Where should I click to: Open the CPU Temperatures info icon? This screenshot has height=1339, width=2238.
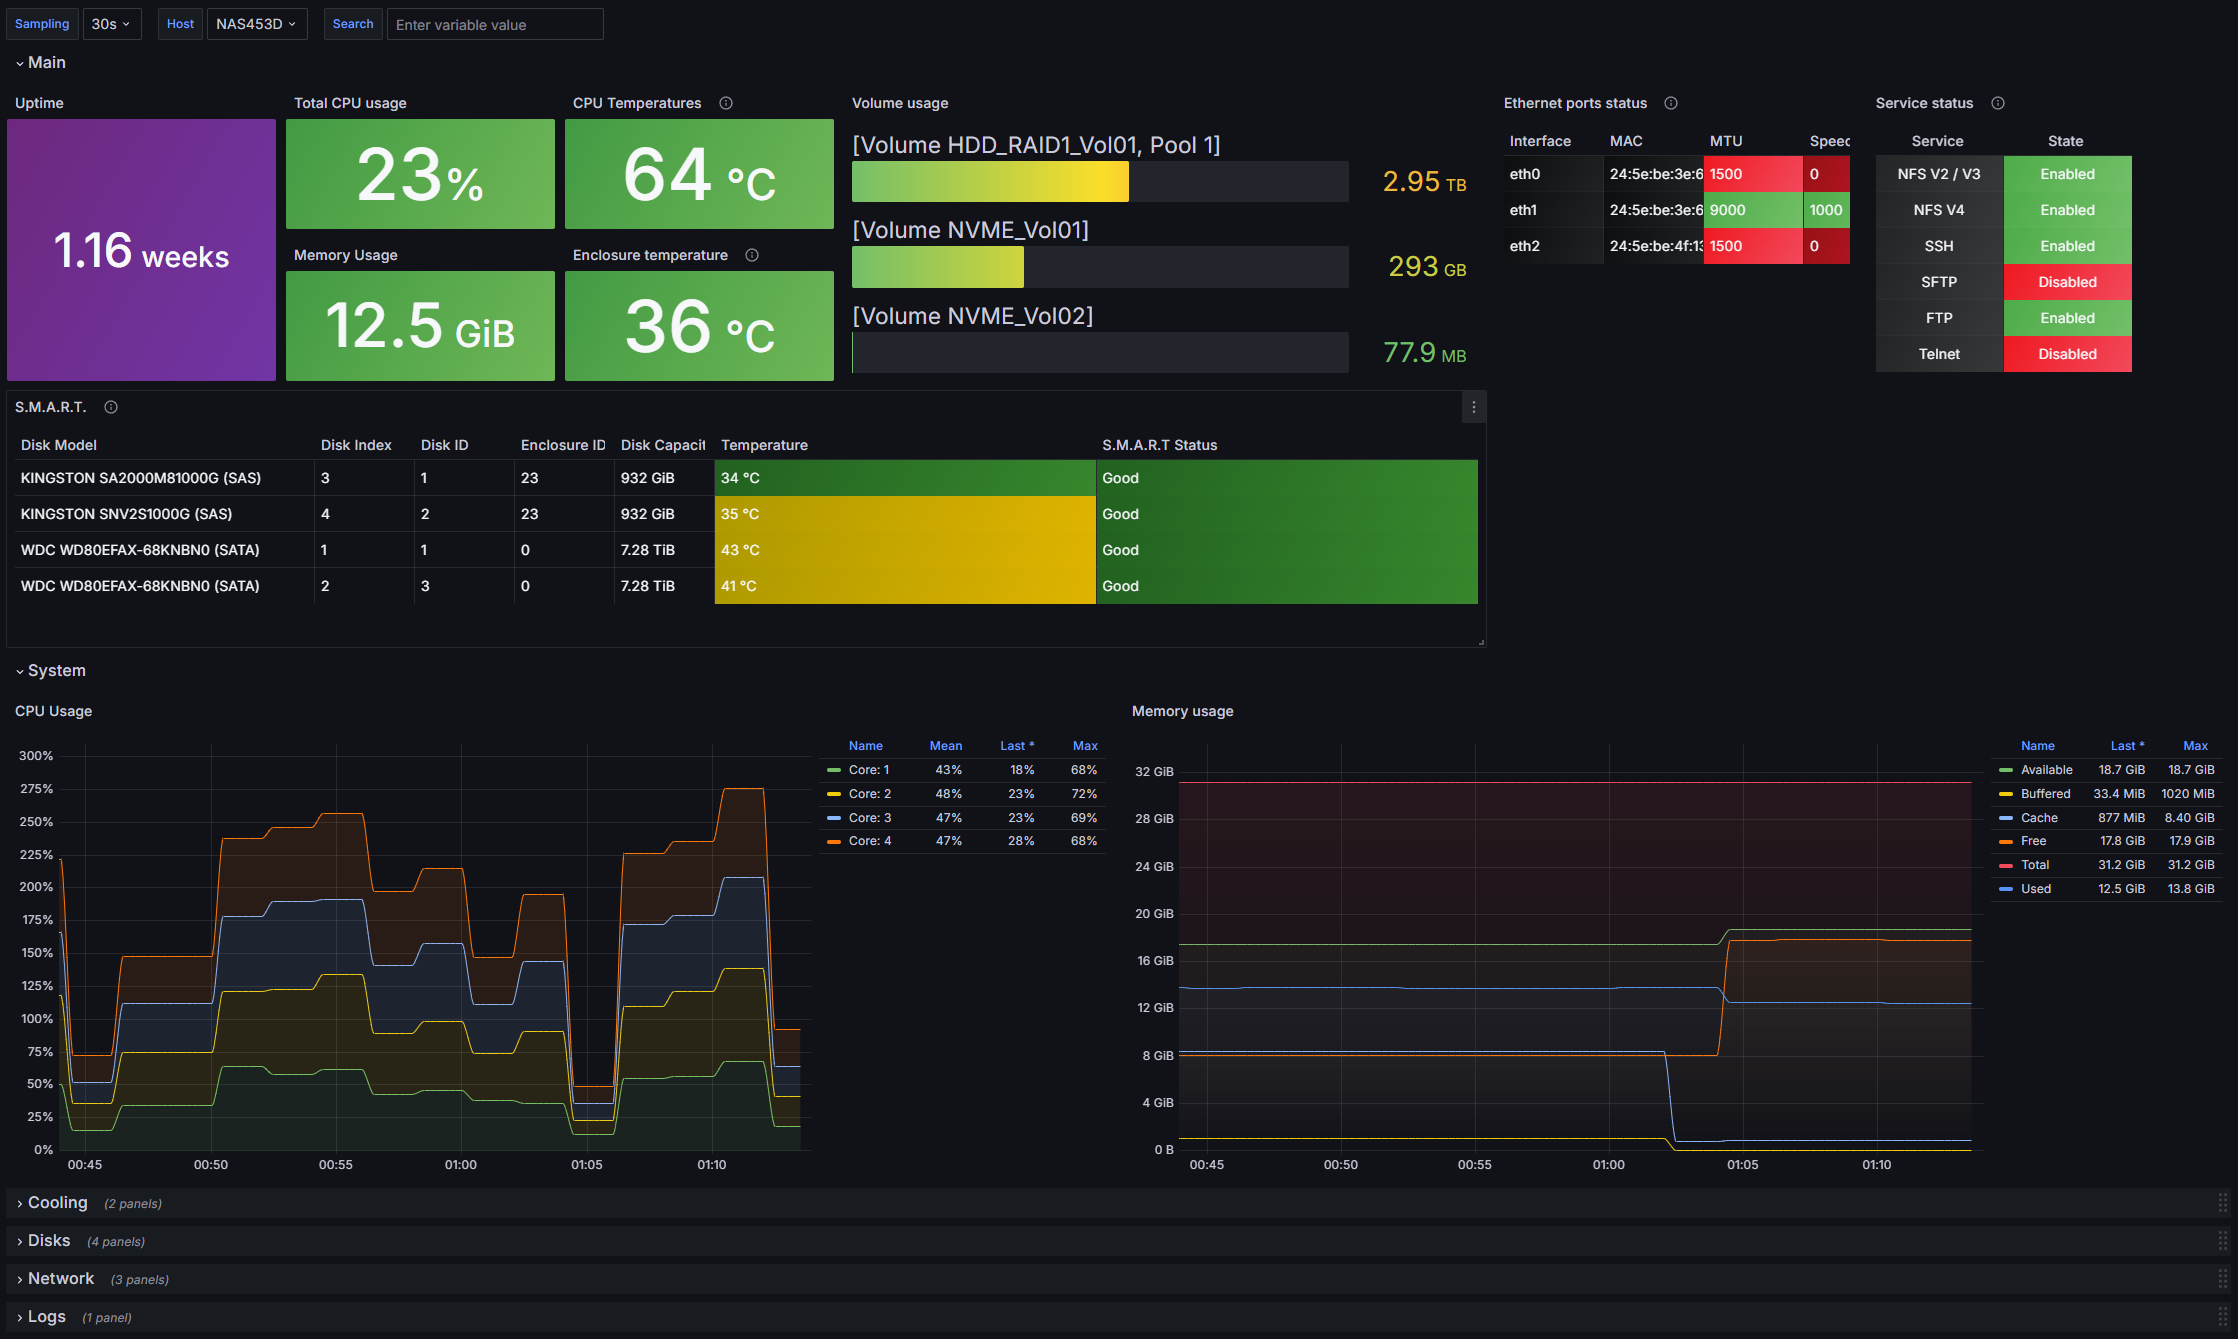click(x=726, y=103)
